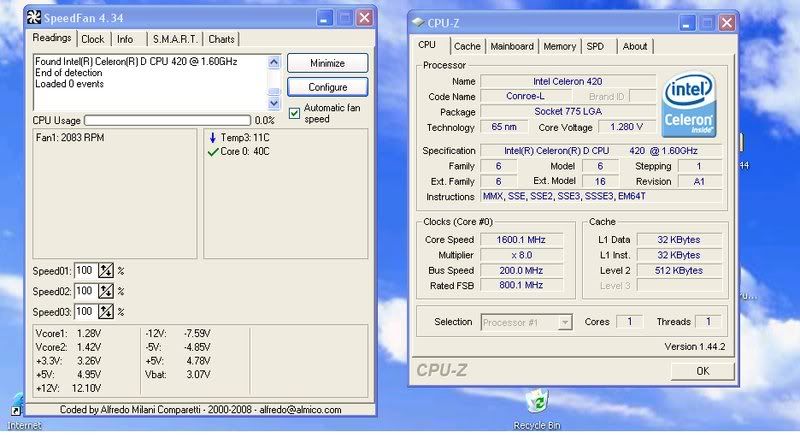The height and width of the screenshot is (438, 800).
Task: Click the Bus Speed 200.0 MHz value
Action: tap(521, 270)
